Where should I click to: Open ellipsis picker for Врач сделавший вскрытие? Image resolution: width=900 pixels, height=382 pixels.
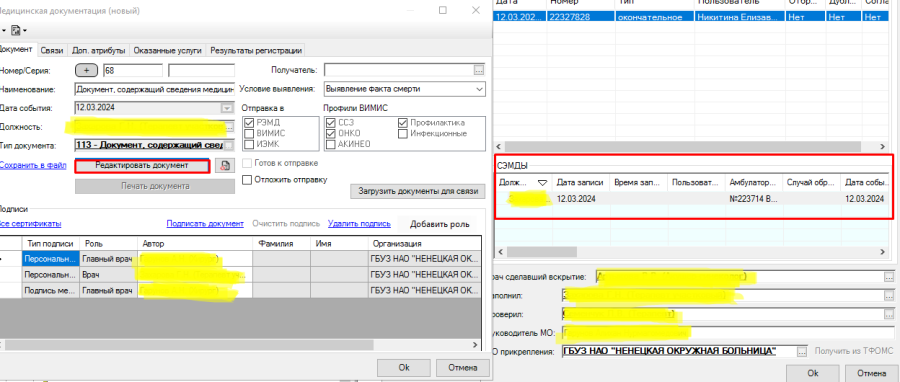click(x=889, y=277)
